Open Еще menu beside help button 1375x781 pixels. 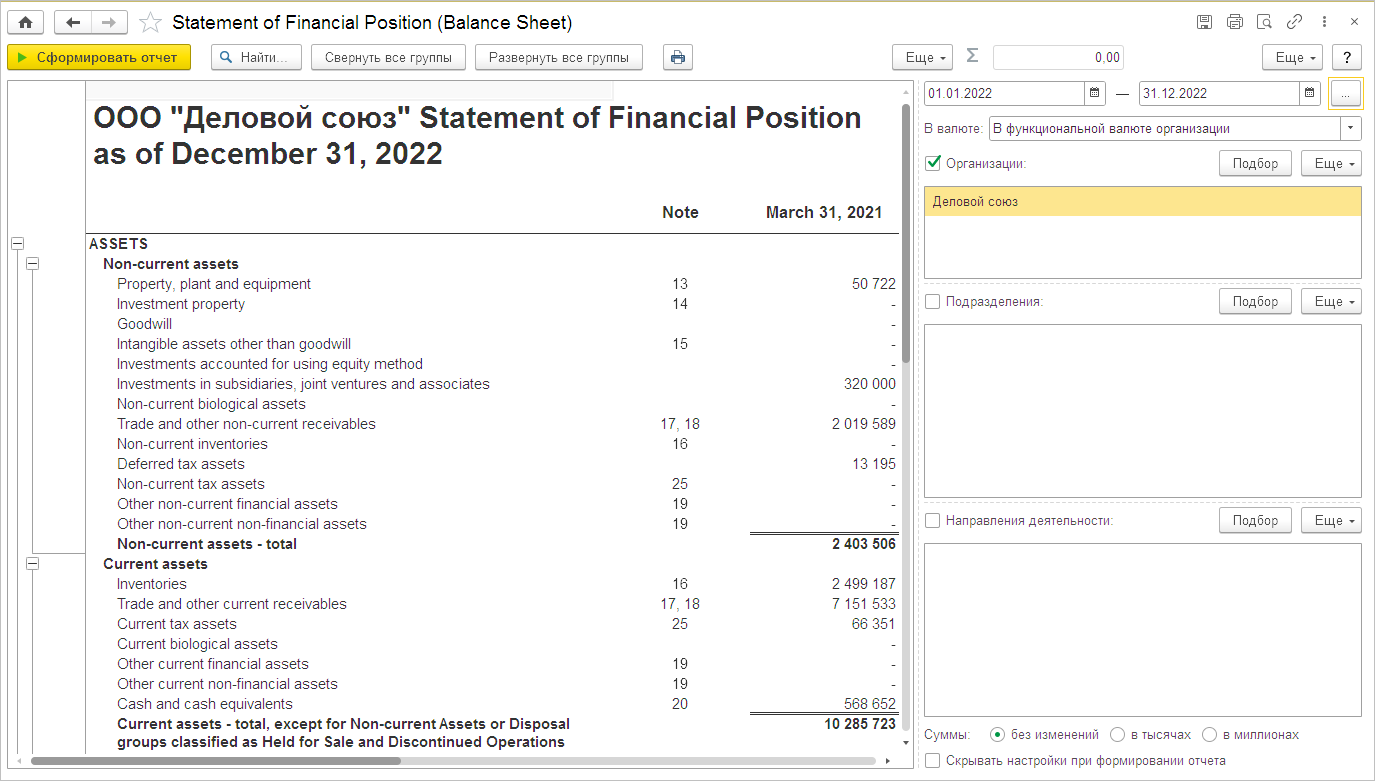[1292, 57]
